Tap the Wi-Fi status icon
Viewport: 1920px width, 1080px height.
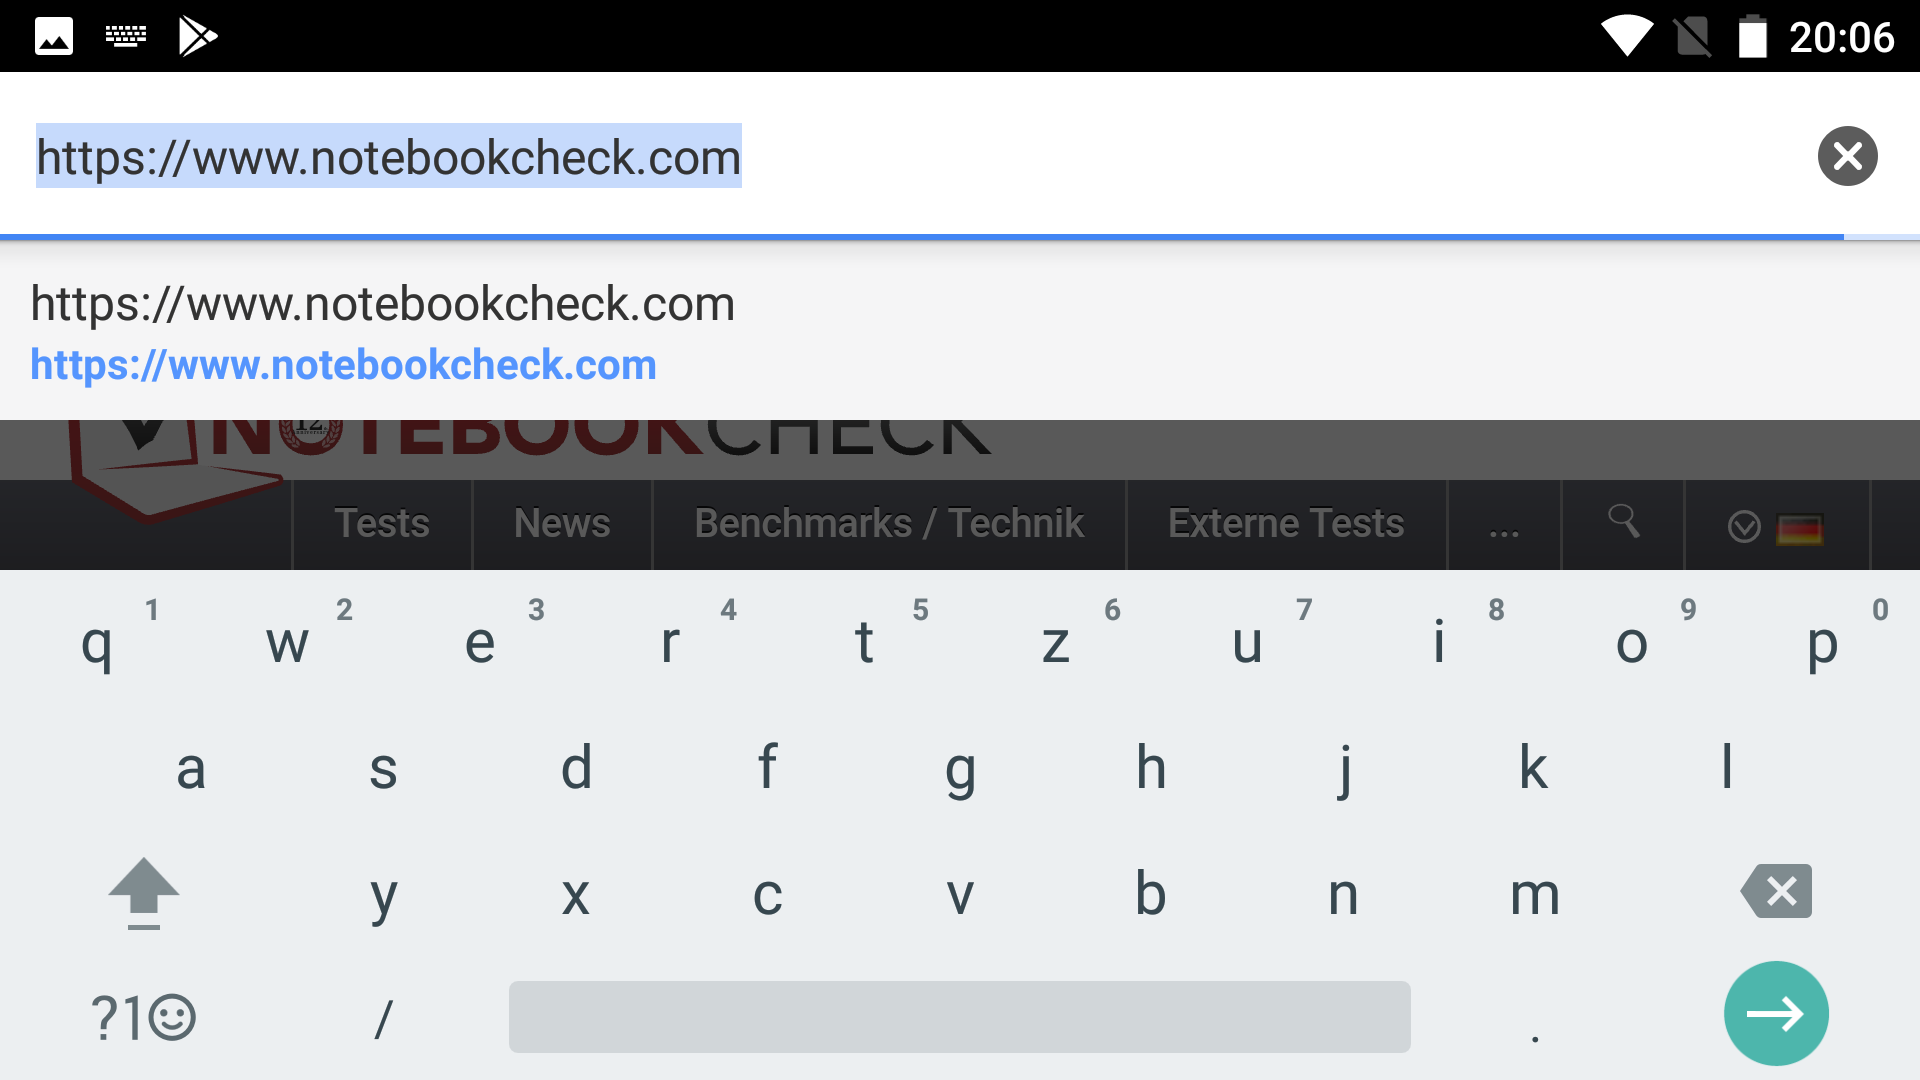[1627, 37]
